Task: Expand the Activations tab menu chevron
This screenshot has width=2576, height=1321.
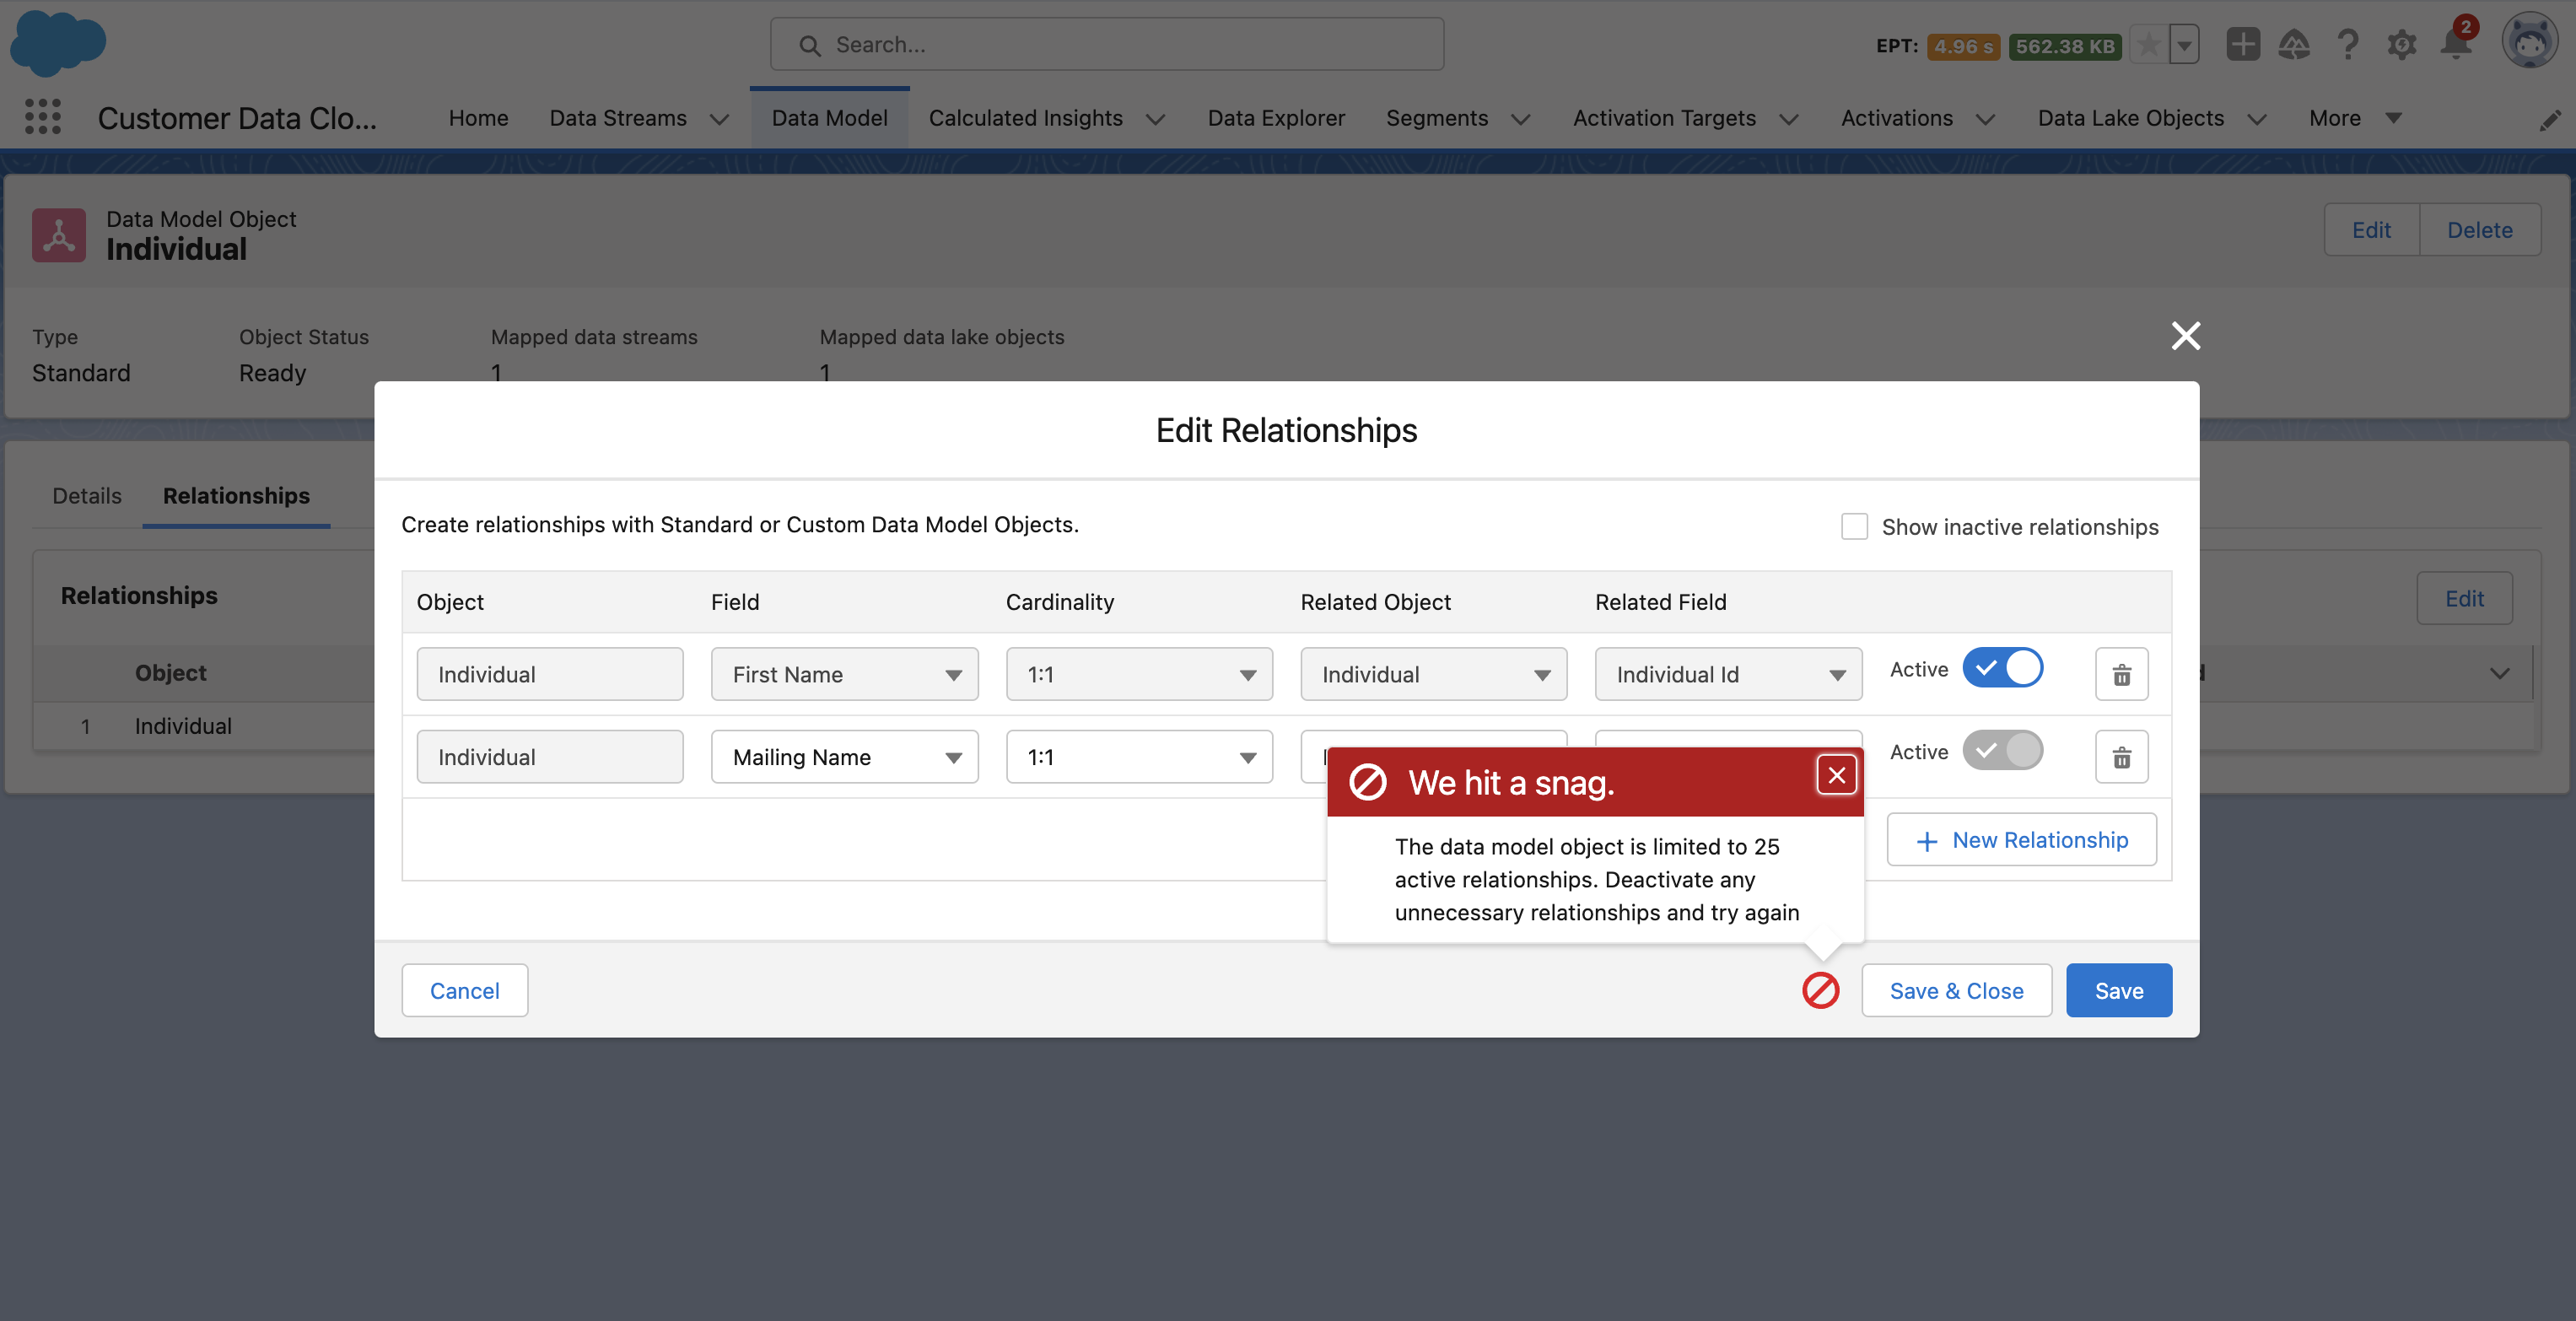Action: 1986,119
